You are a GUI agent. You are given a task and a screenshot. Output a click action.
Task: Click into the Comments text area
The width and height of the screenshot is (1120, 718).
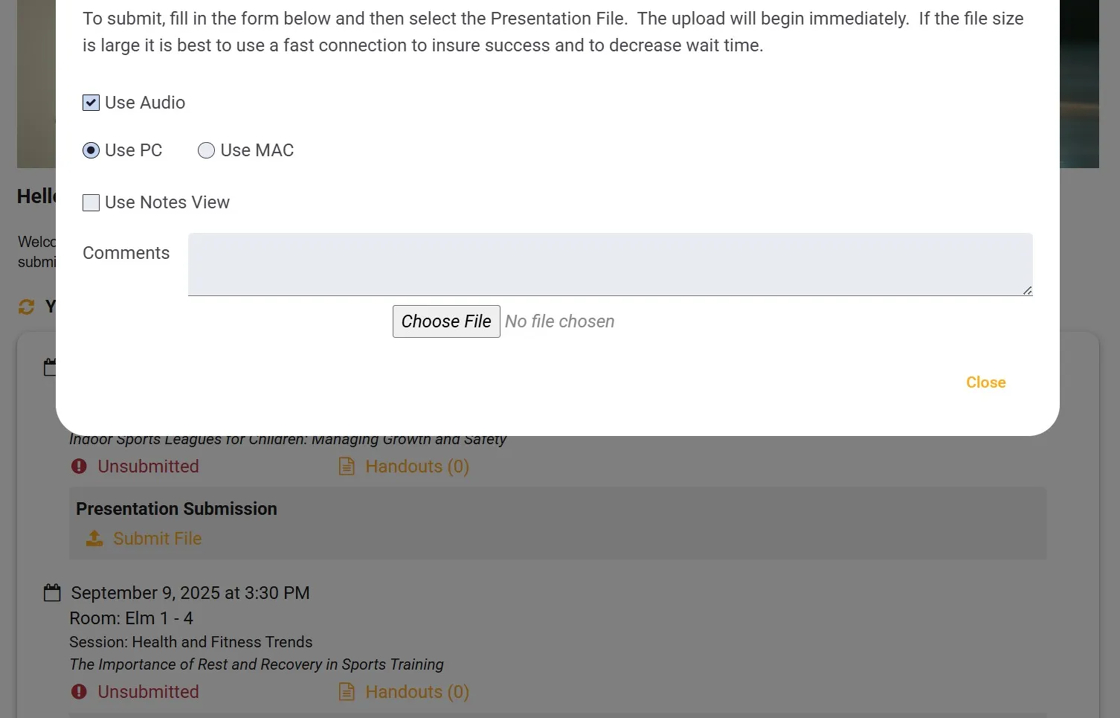[x=610, y=264]
